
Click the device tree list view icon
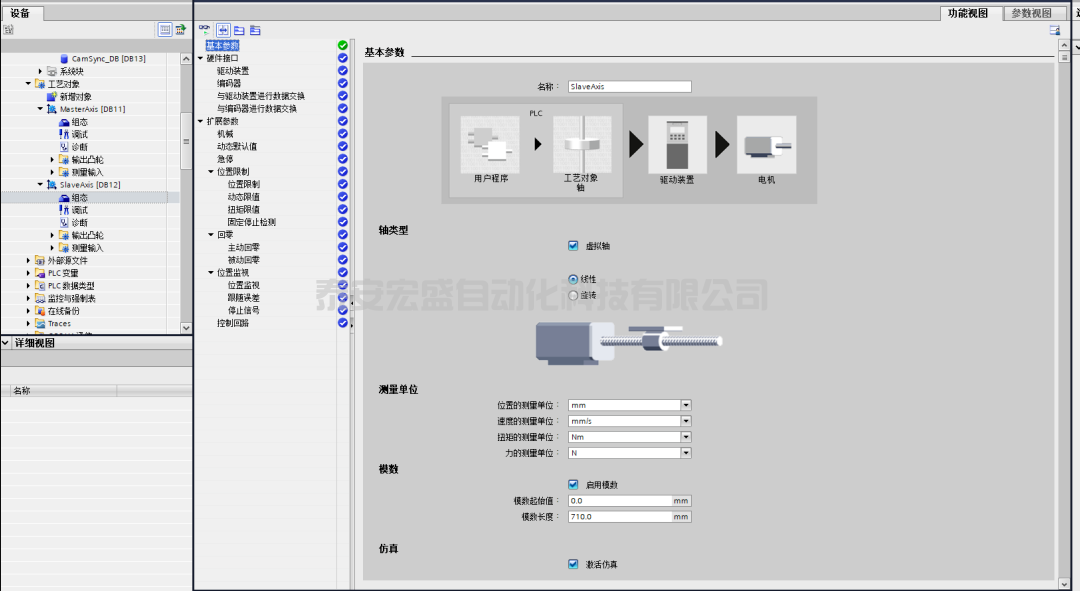point(165,30)
